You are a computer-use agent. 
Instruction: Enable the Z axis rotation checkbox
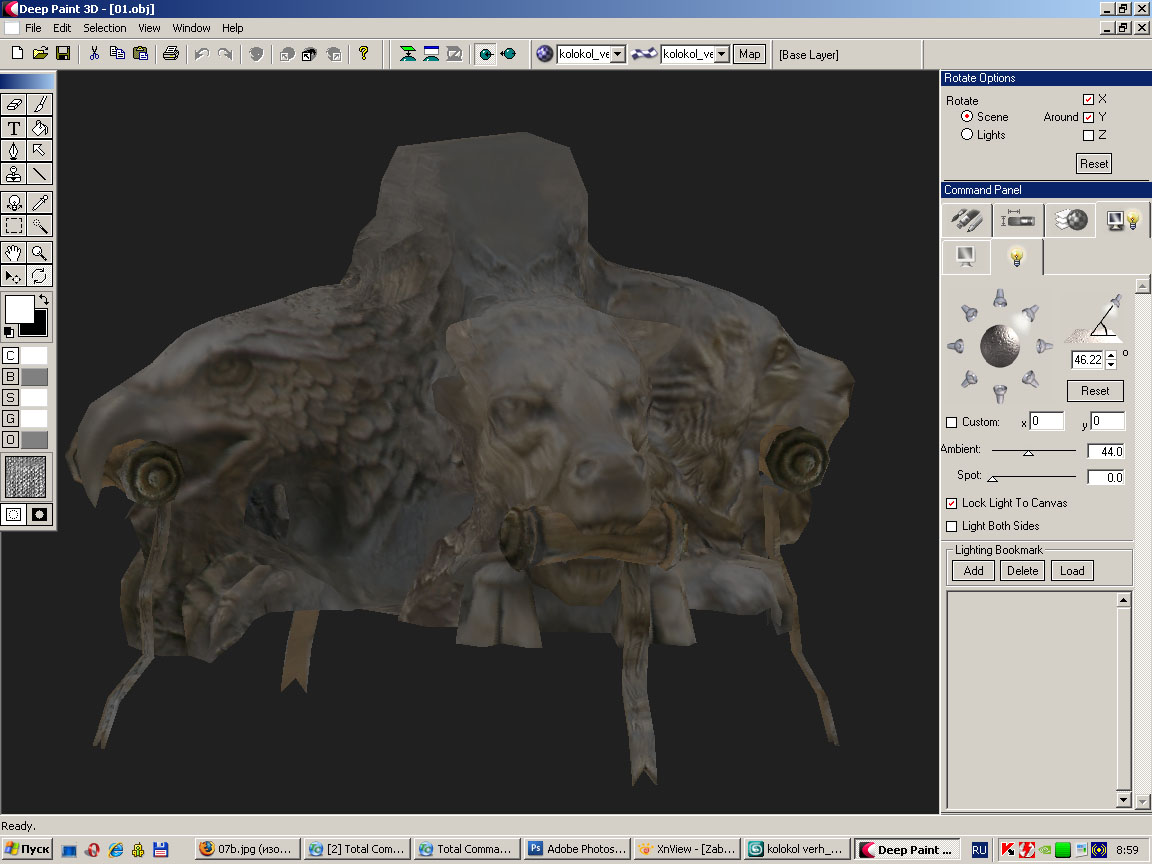(1088, 135)
